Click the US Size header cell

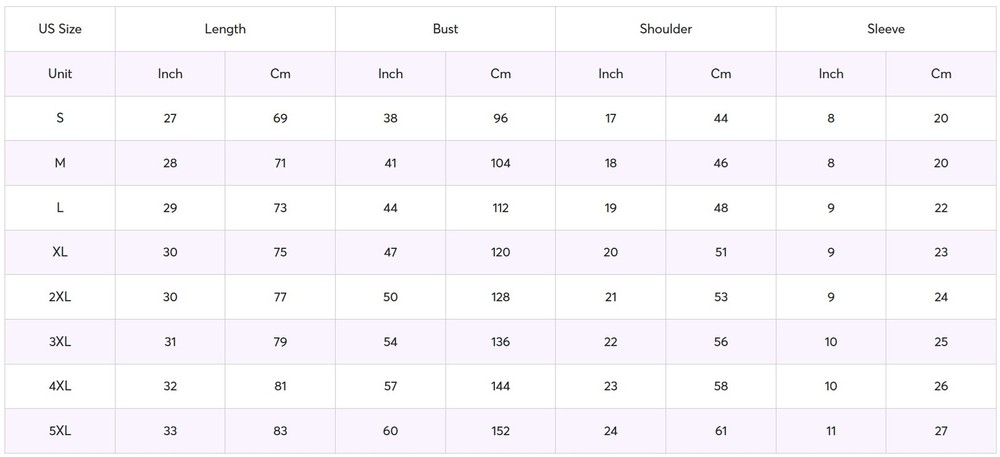pos(60,29)
